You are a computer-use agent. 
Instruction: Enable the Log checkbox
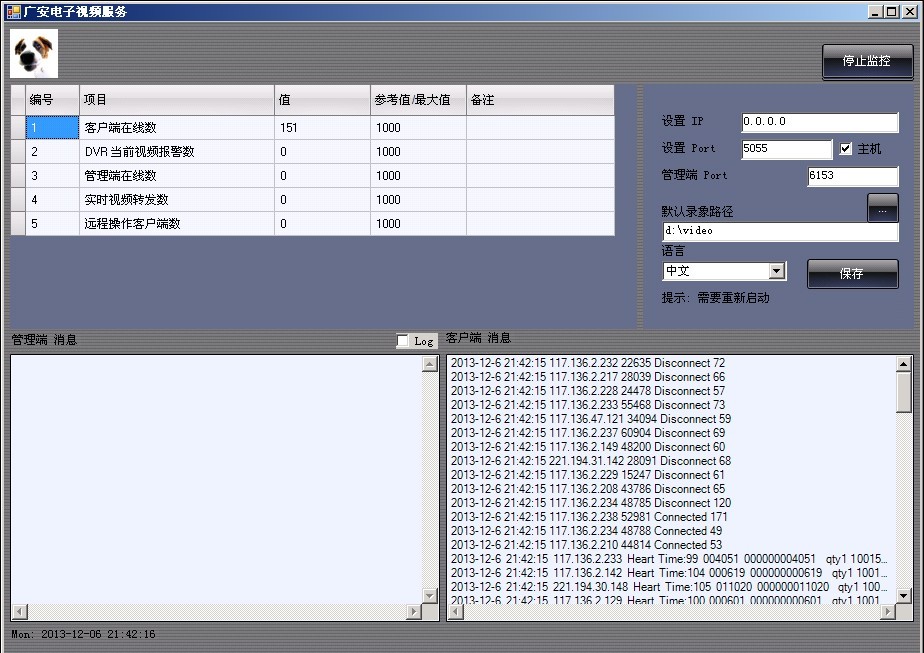(403, 341)
